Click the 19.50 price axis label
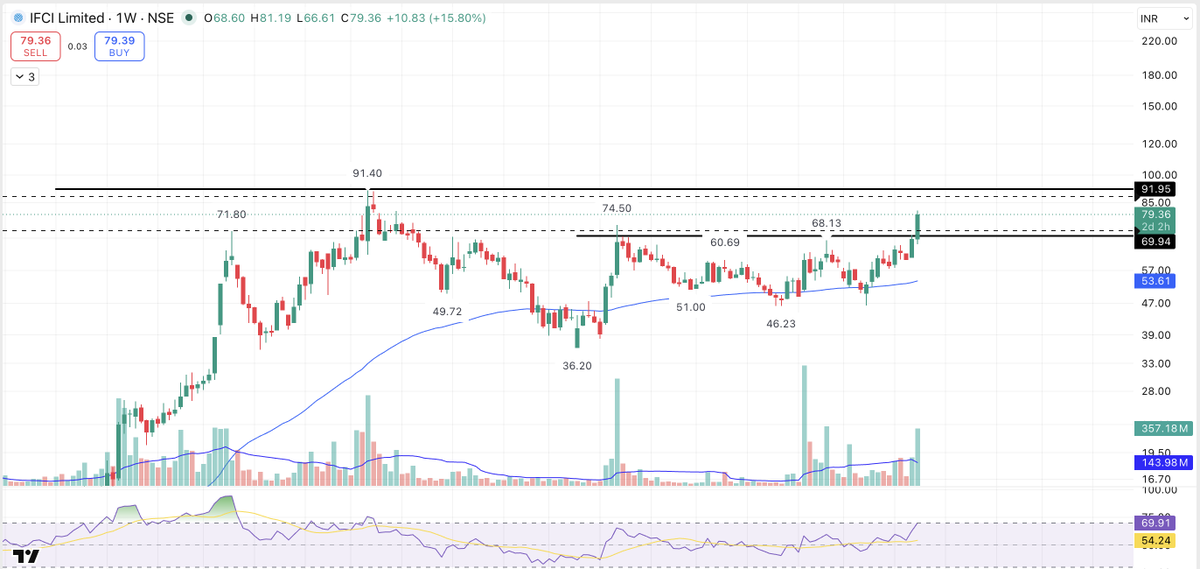The width and height of the screenshot is (1200, 569). [1156, 452]
